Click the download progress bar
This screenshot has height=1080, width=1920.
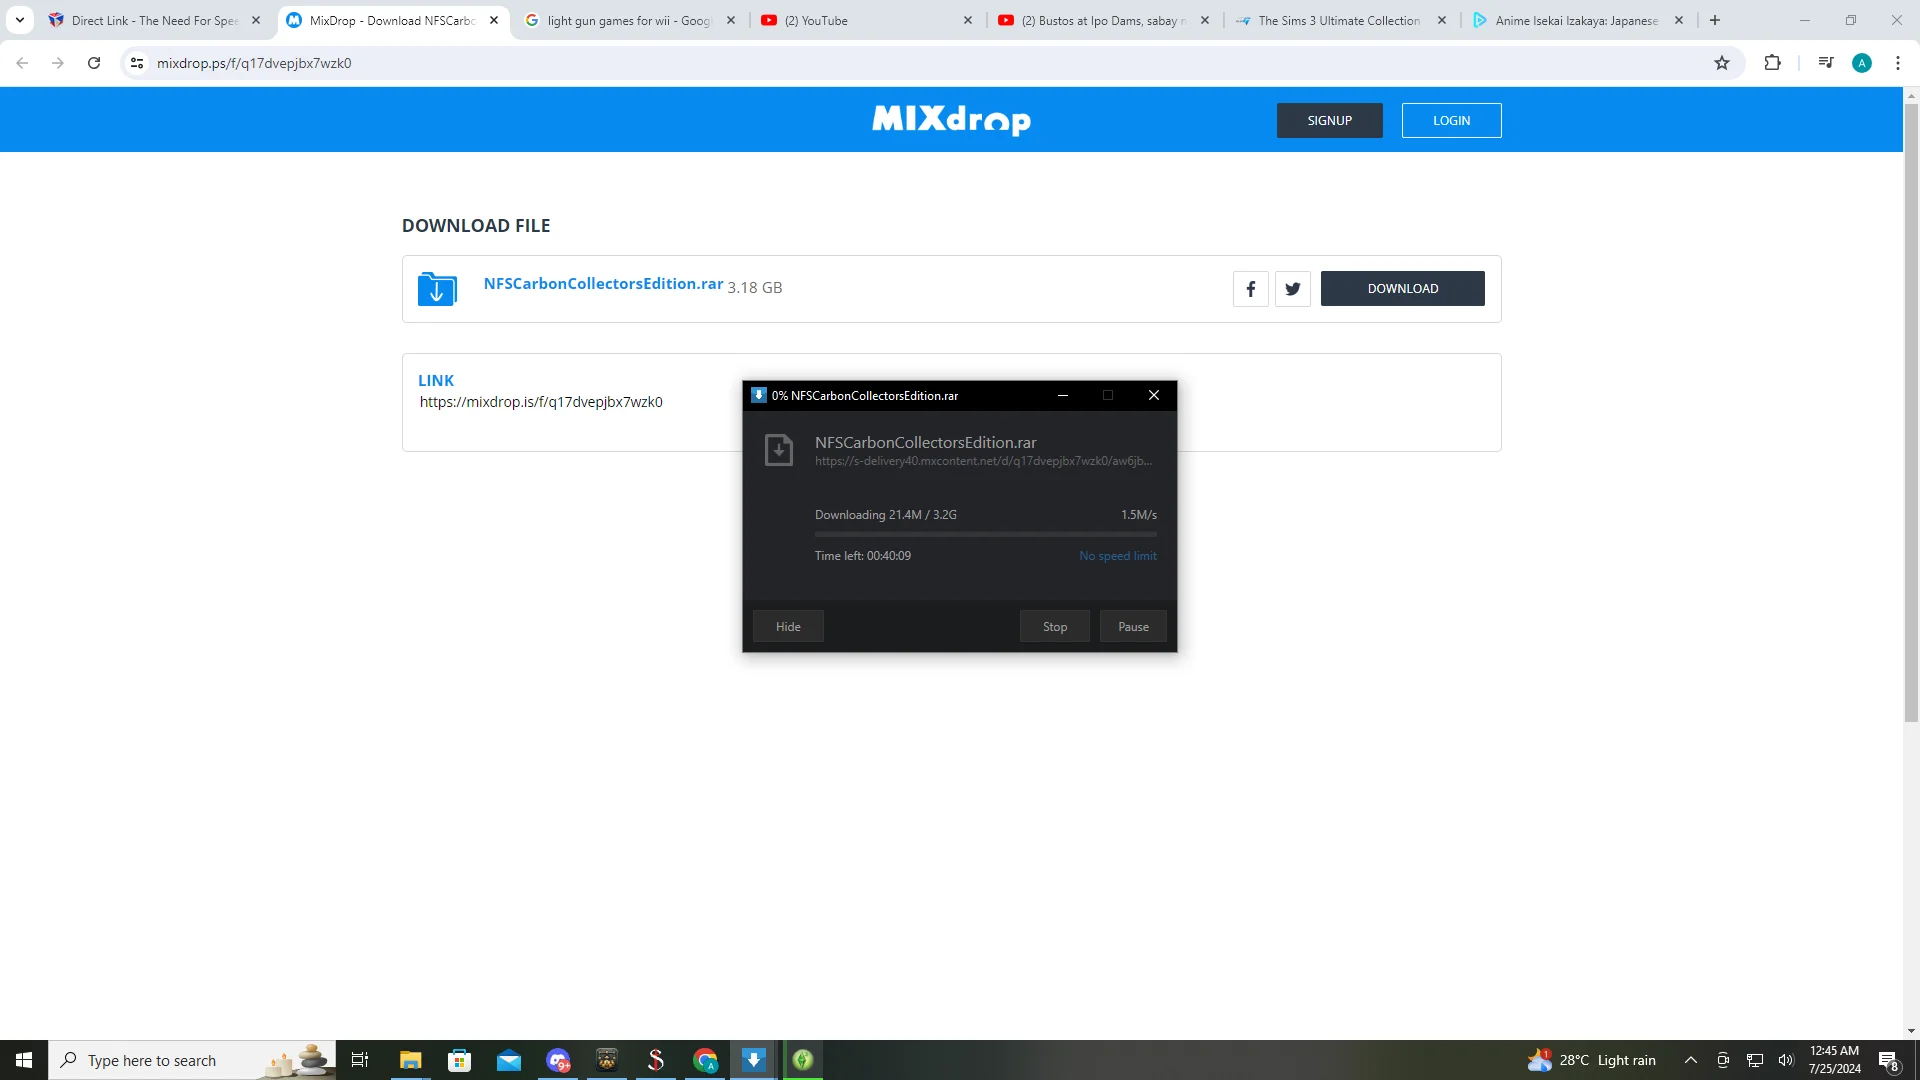[986, 535]
